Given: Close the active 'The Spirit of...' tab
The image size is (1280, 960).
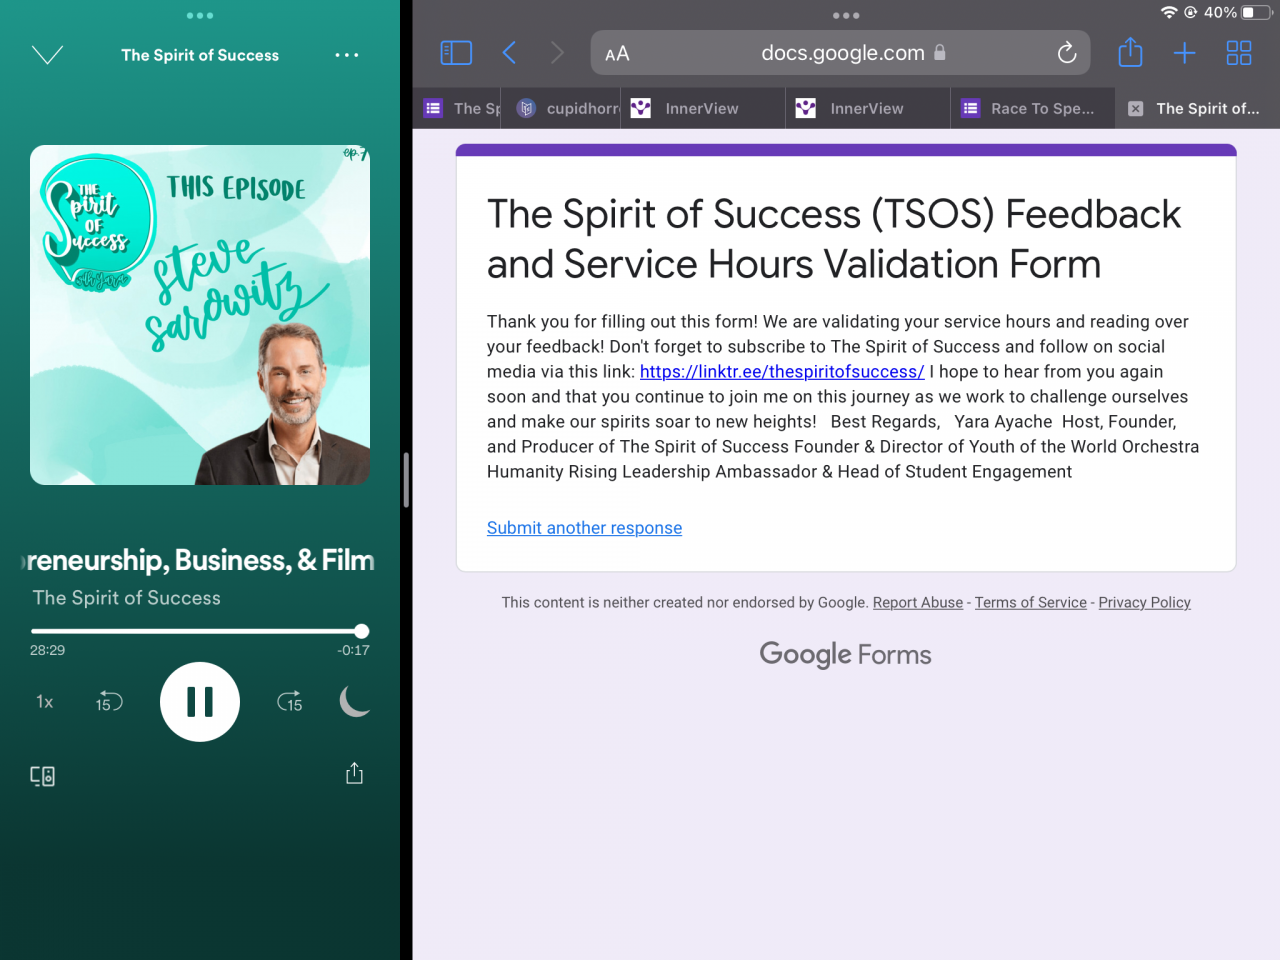Looking at the screenshot, I should coord(1136,109).
